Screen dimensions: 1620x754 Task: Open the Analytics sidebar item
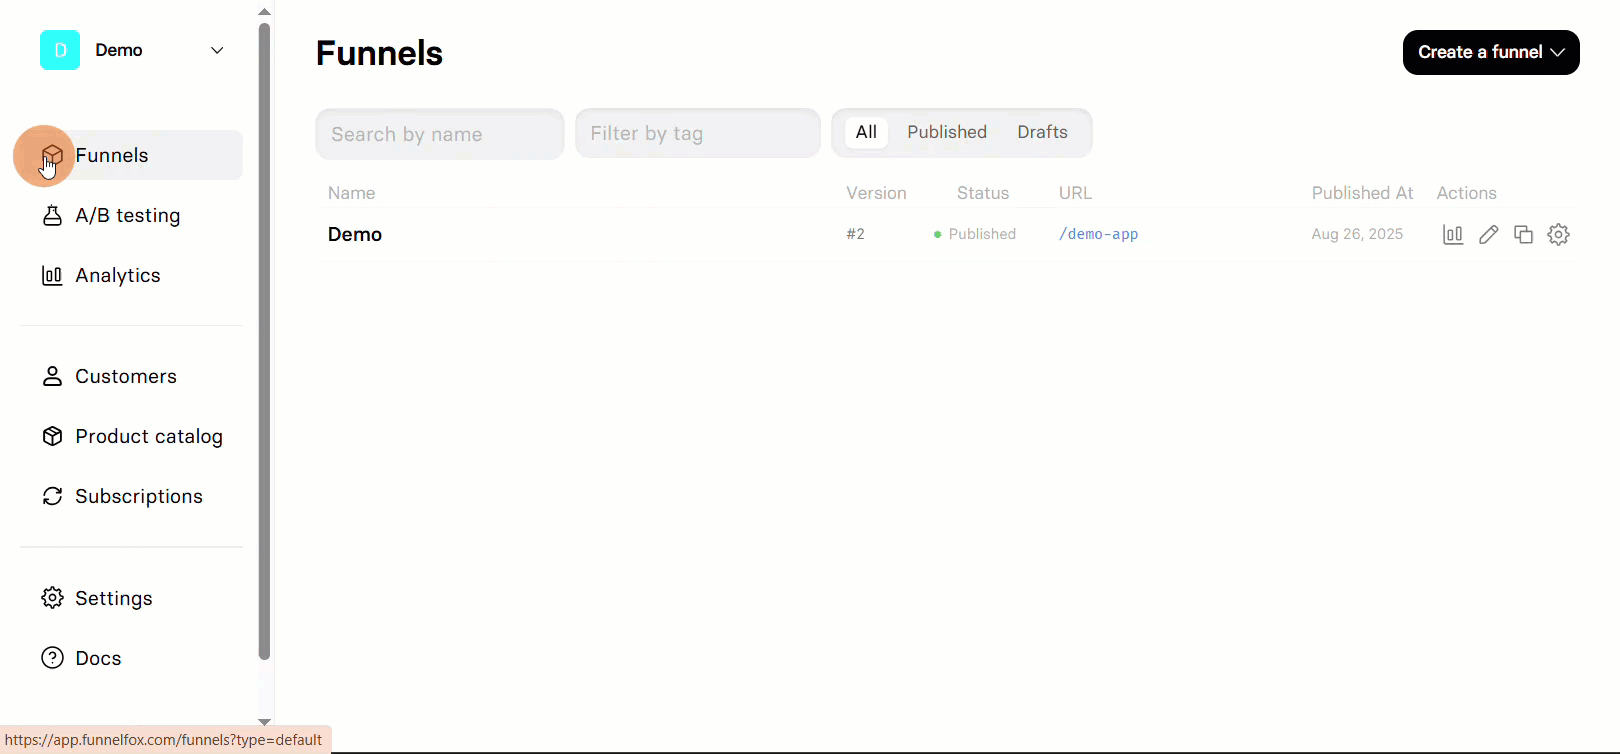tap(118, 275)
